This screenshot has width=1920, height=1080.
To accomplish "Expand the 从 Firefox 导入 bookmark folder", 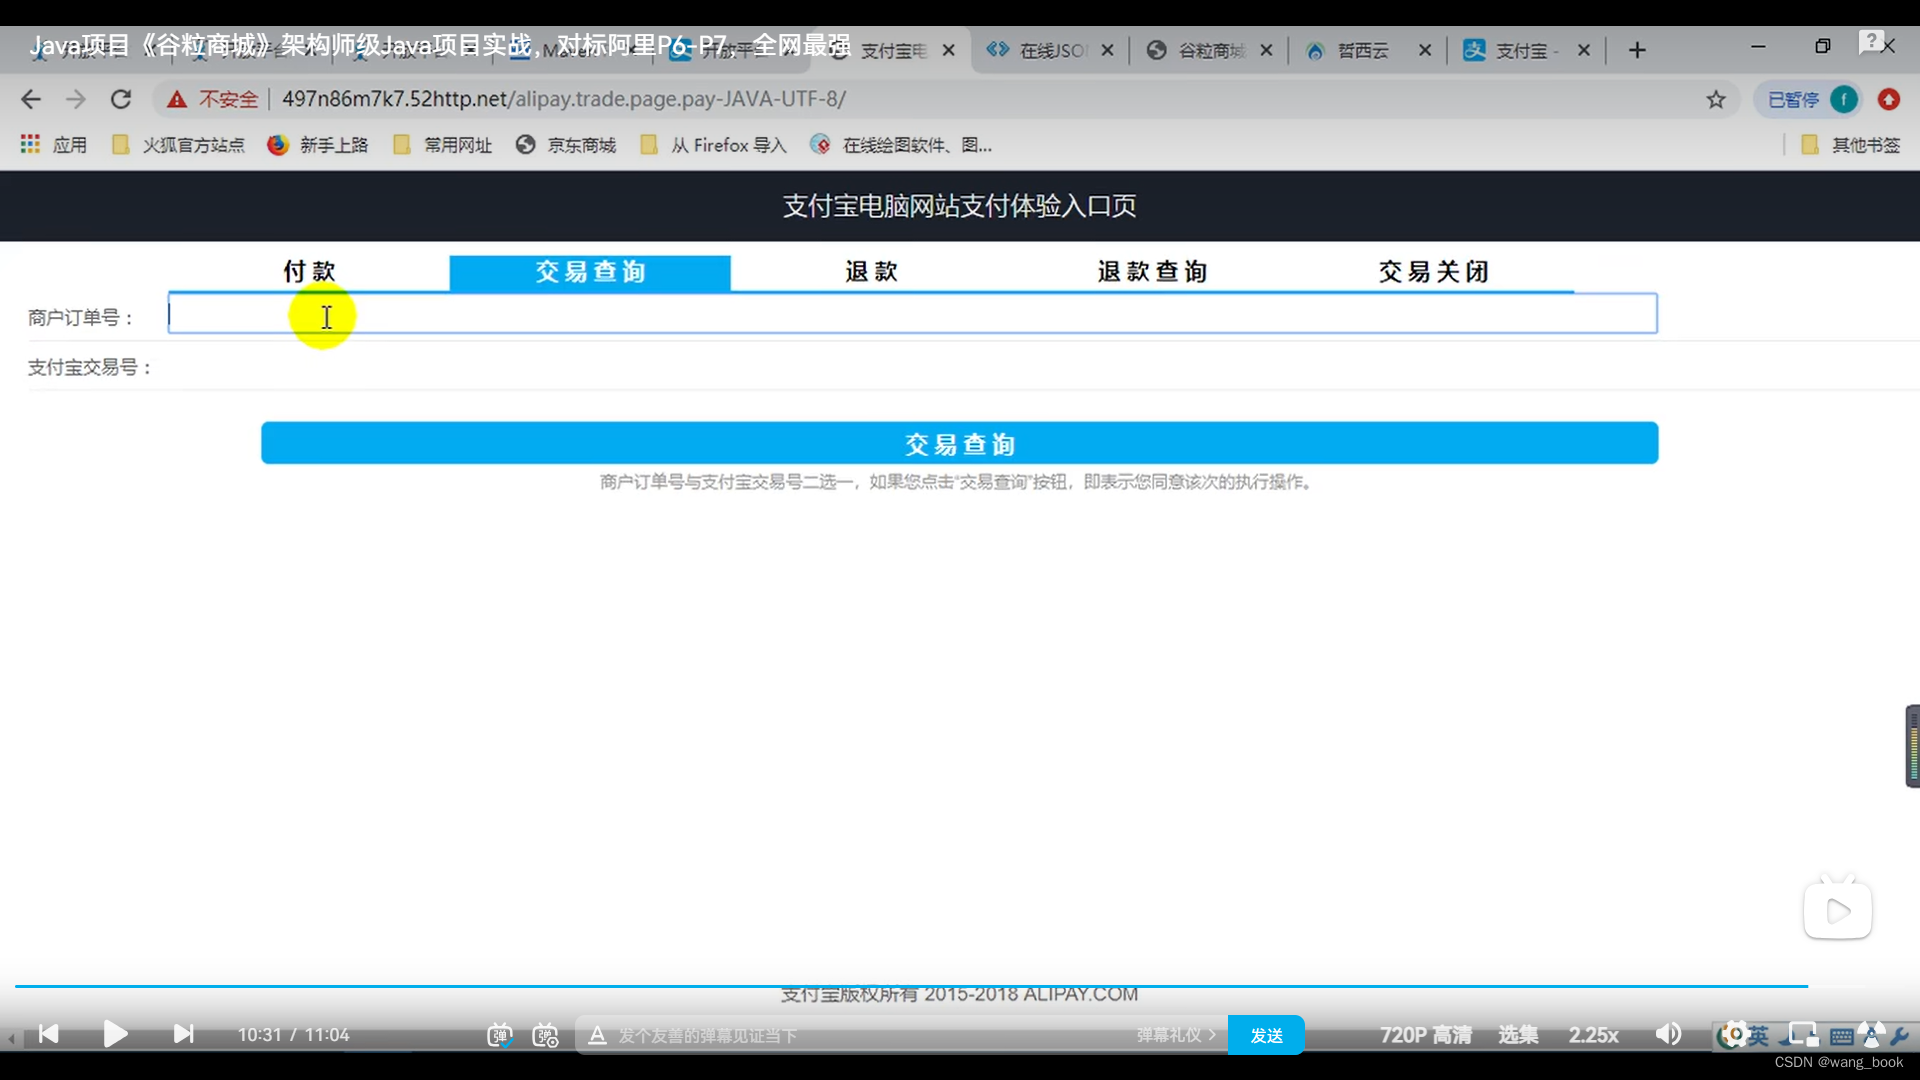I will coord(713,145).
